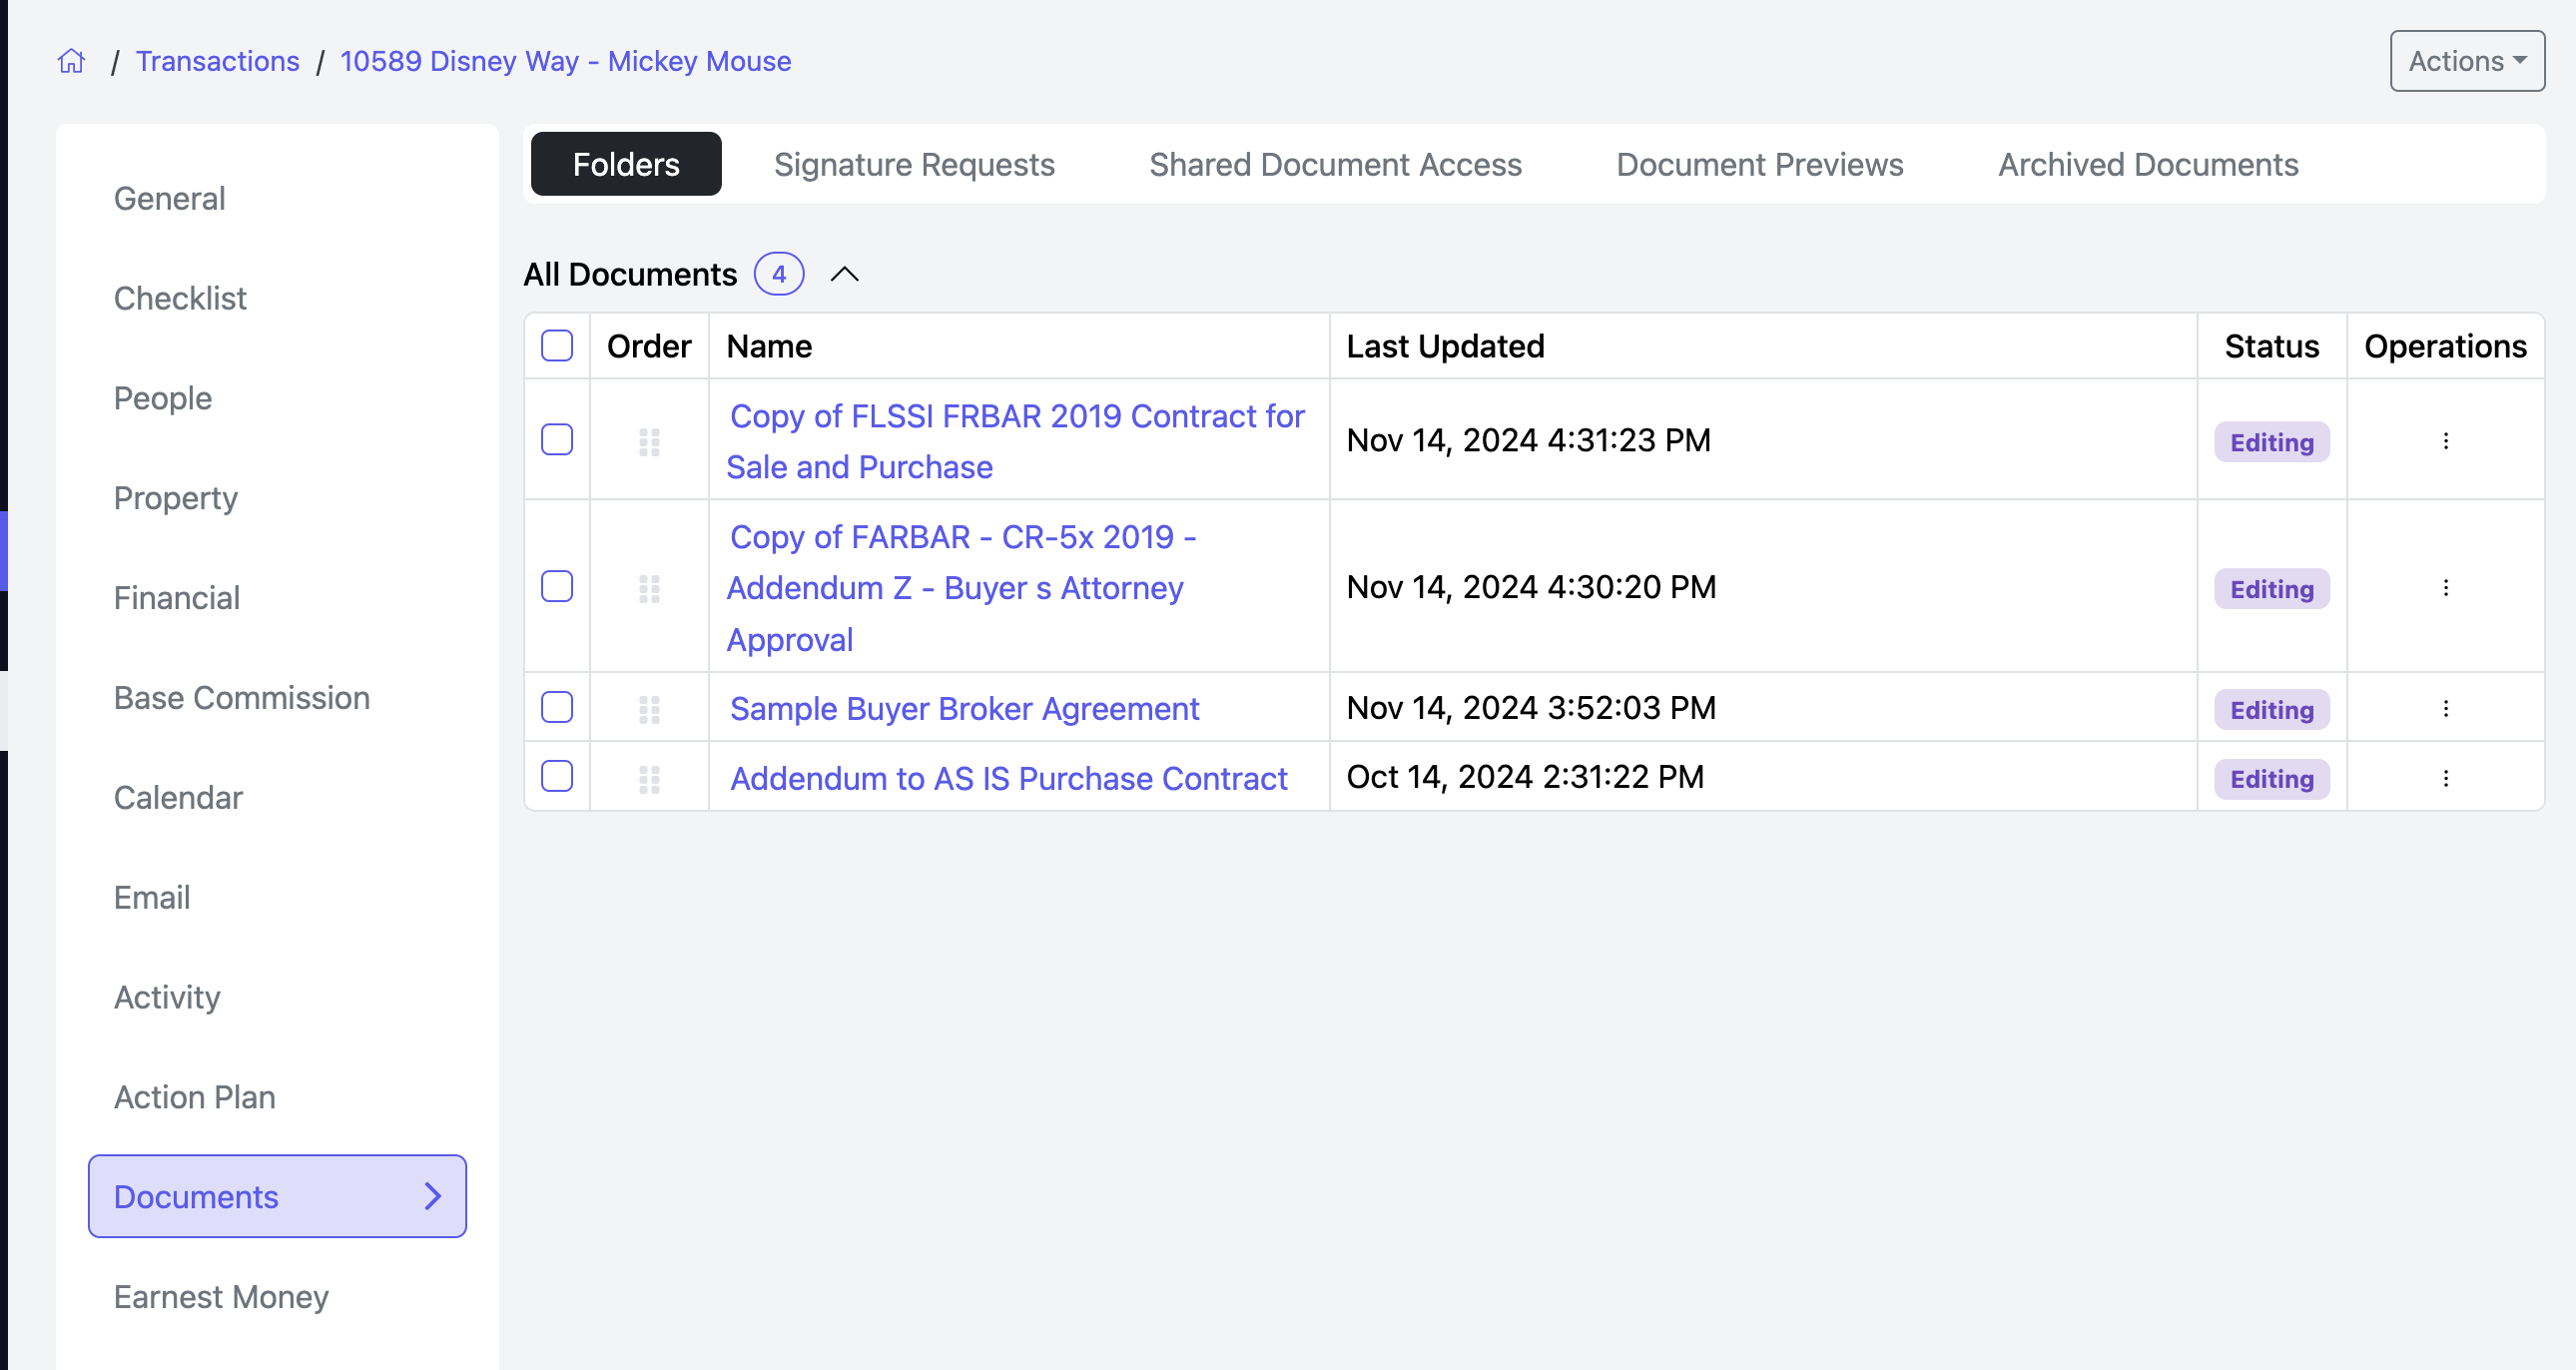Grab drag handle for FLSSI FRBAR contract row
2576x1370 pixels.
coord(649,442)
